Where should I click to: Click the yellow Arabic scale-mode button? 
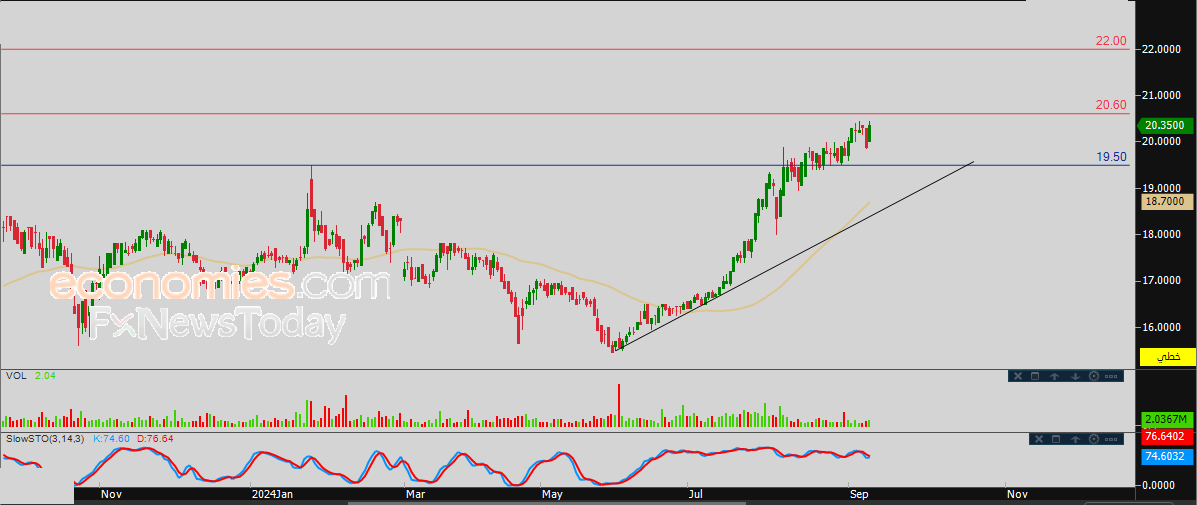click(1166, 356)
